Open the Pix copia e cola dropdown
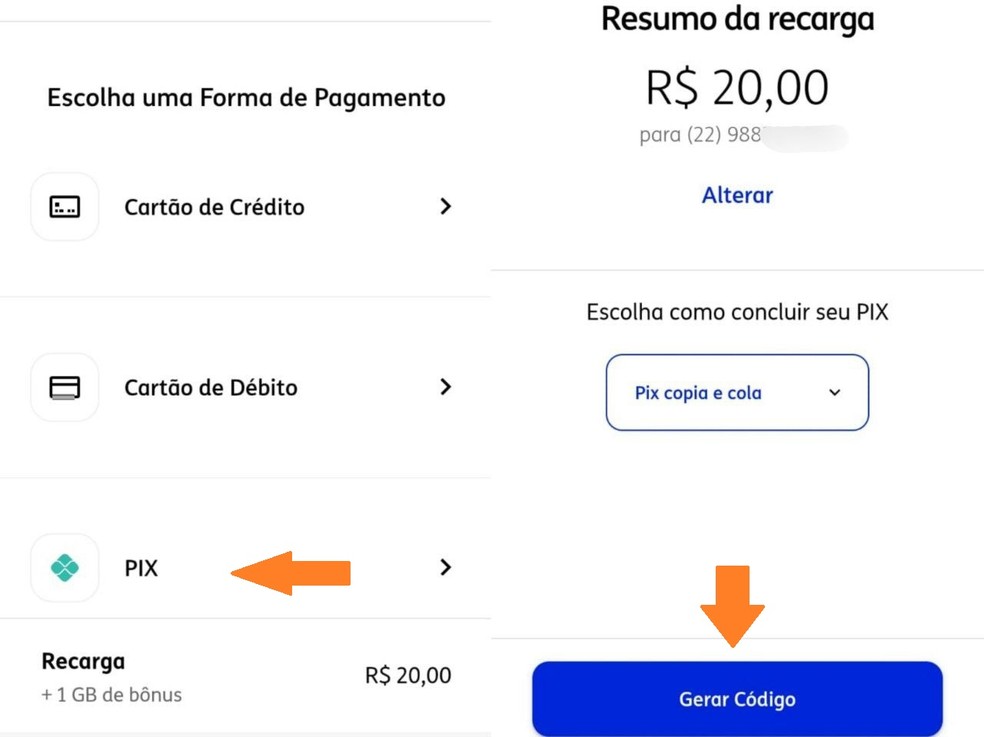984x737 pixels. click(834, 393)
